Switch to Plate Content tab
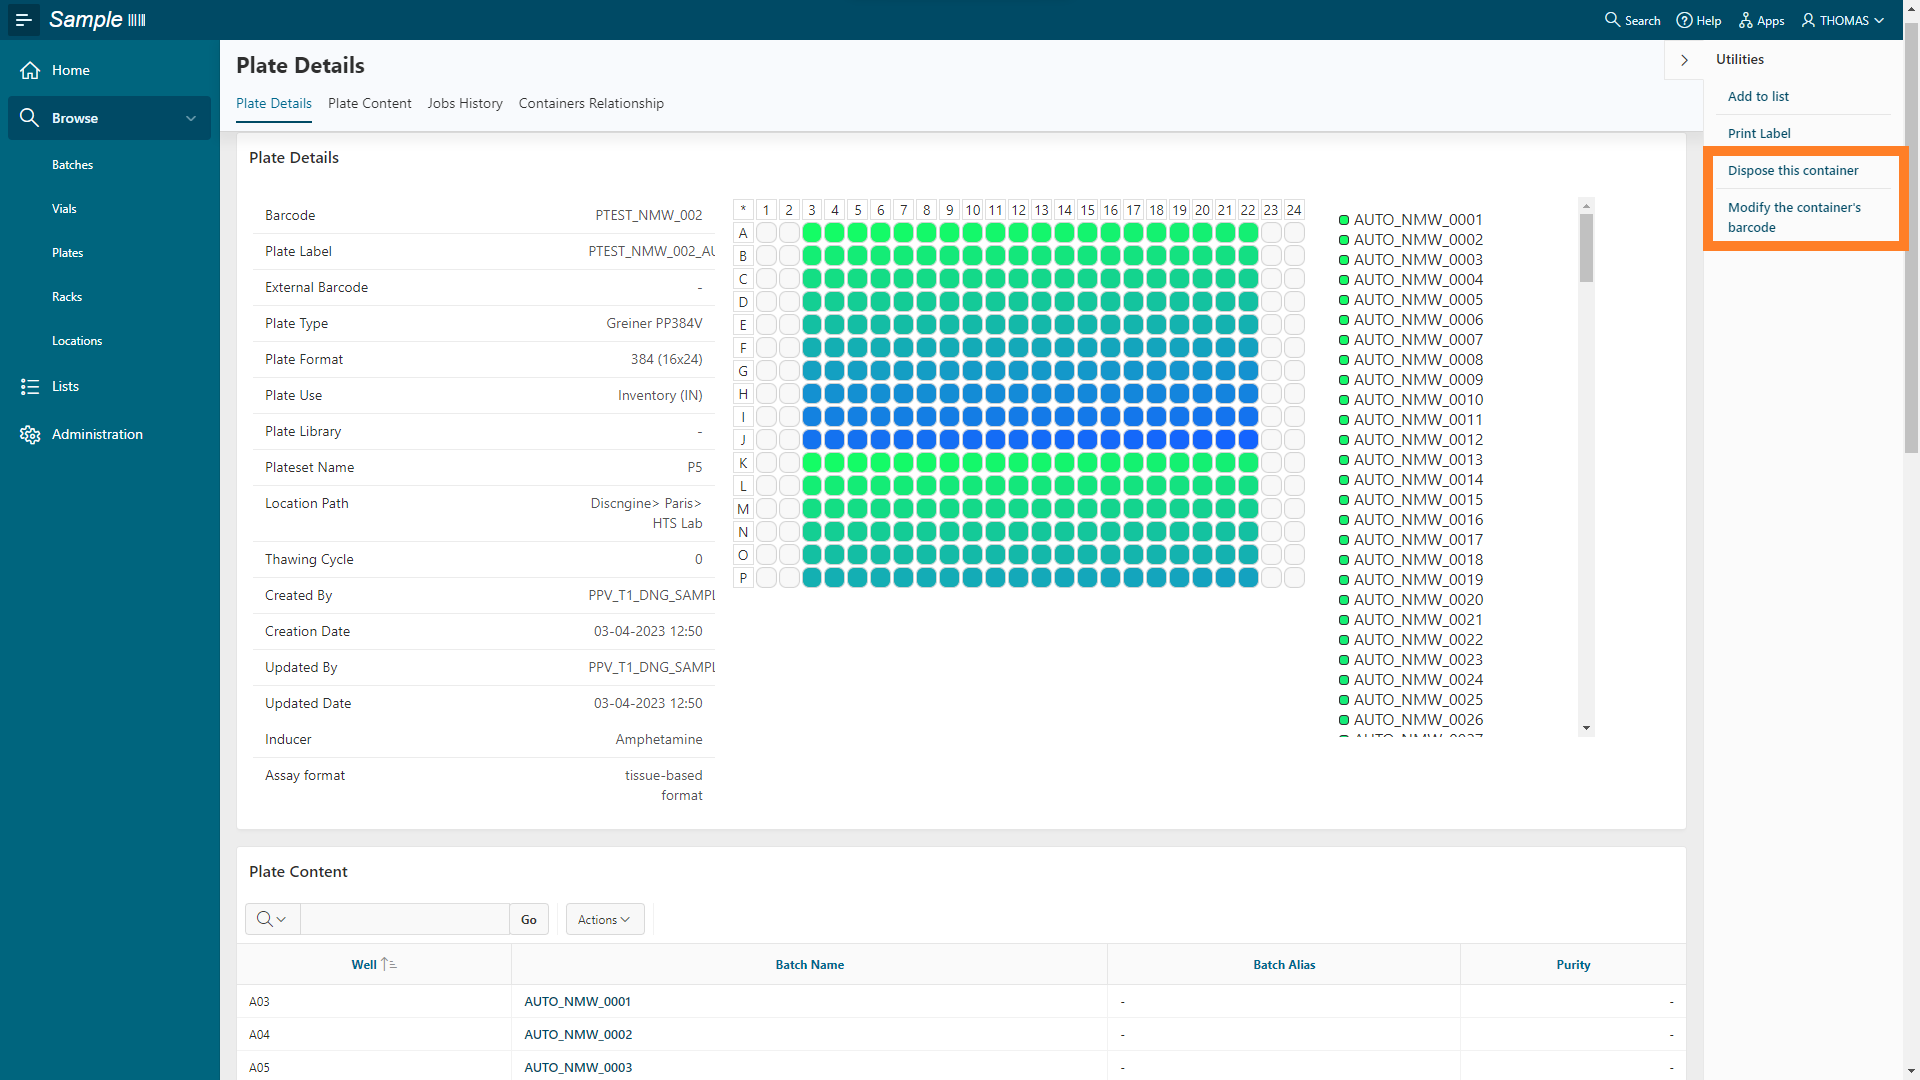 (x=369, y=104)
